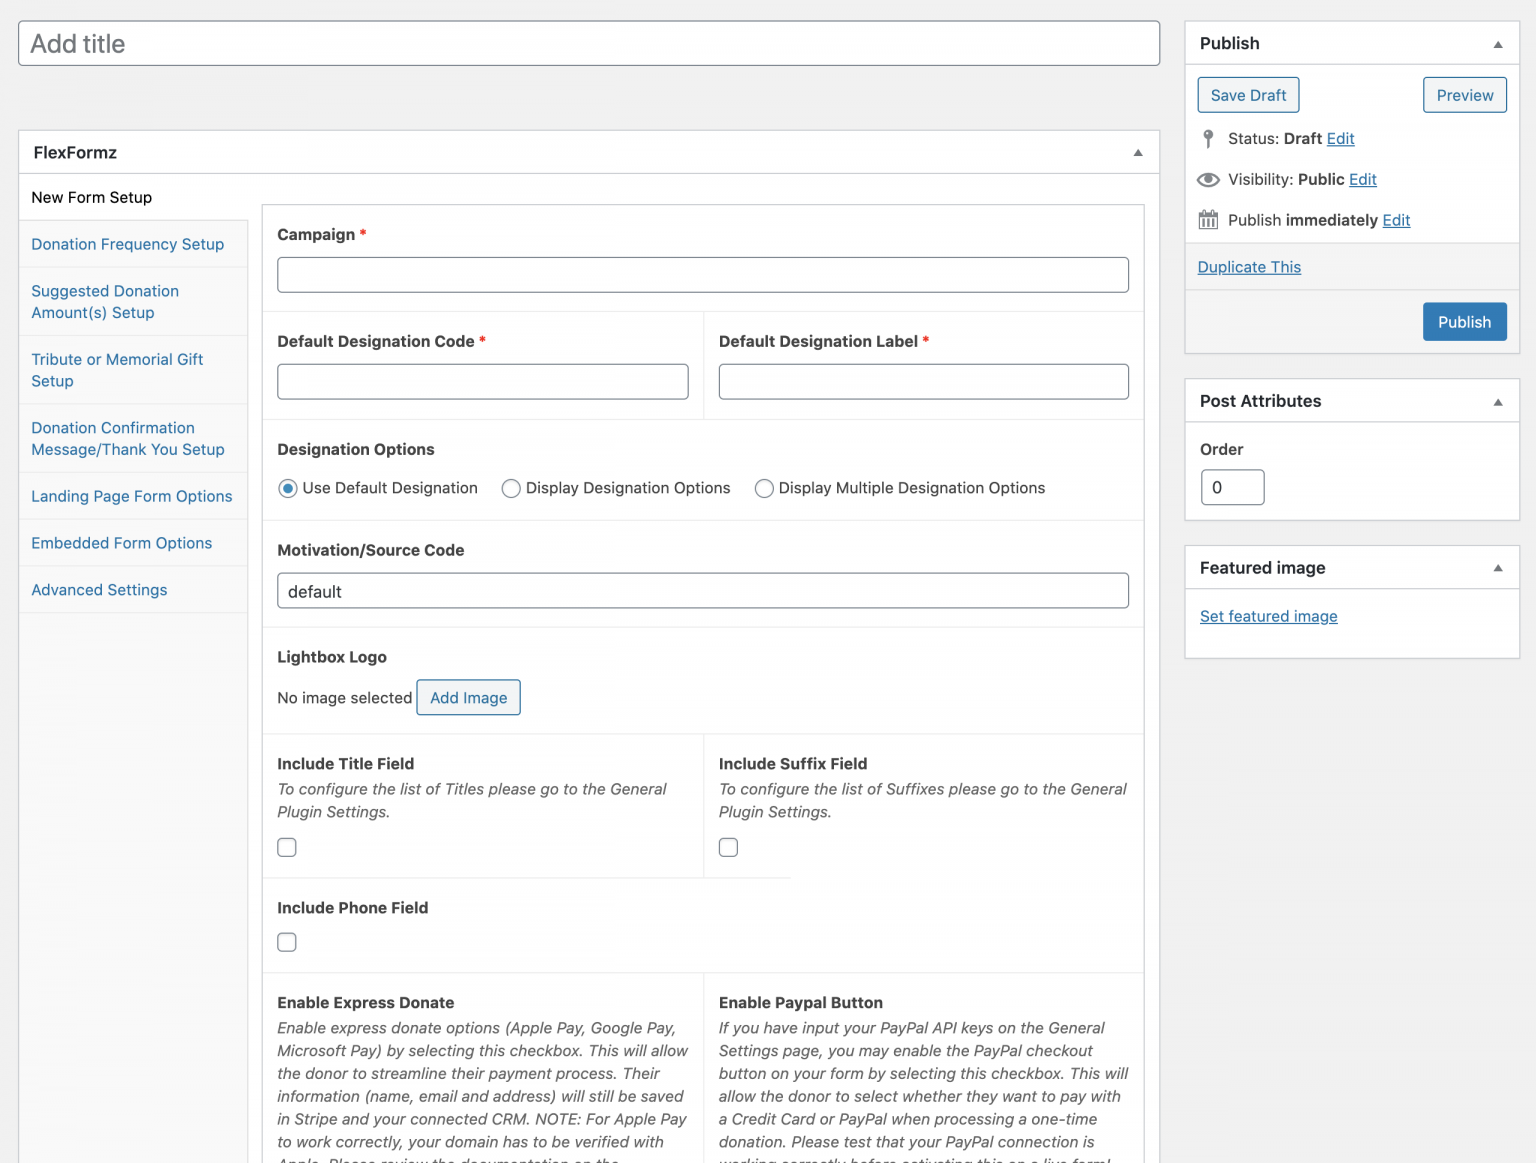The width and height of the screenshot is (1536, 1163).
Task: Click Set featured image
Action: [1268, 616]
